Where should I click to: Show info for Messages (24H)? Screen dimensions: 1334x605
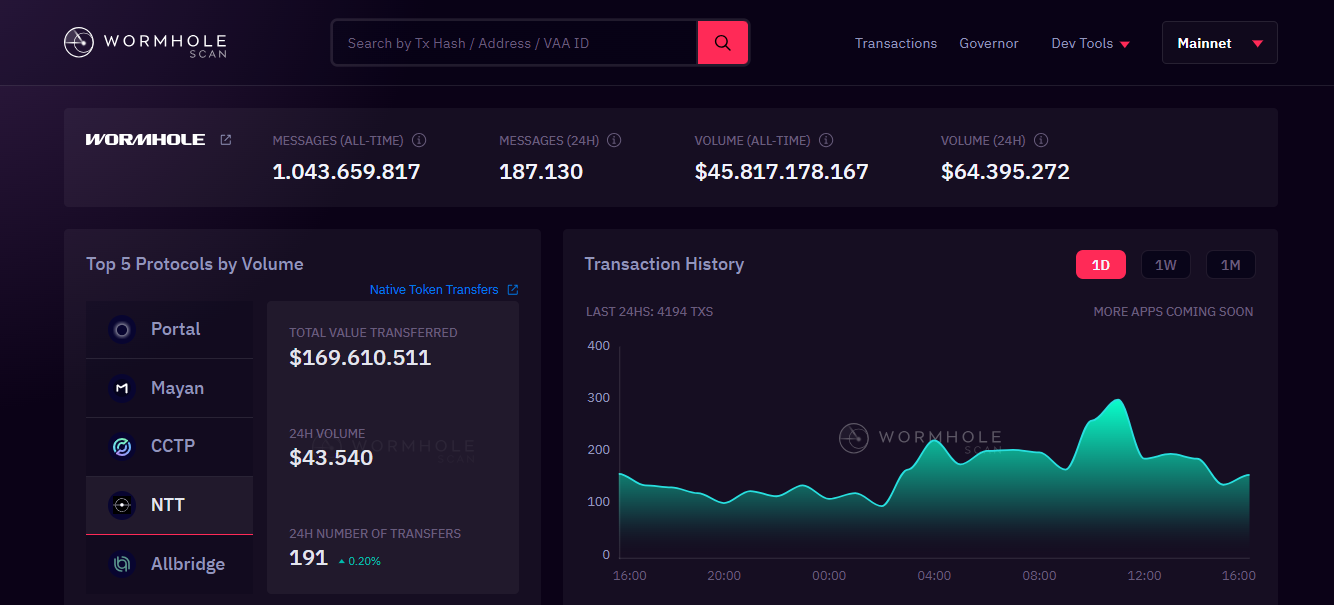coord(614,141)
